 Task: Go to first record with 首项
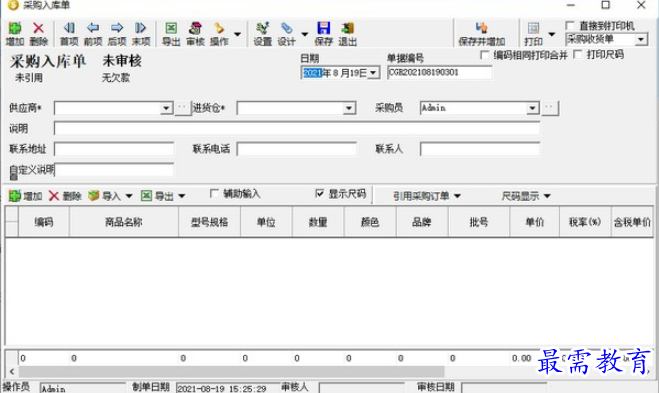[69, 34]
